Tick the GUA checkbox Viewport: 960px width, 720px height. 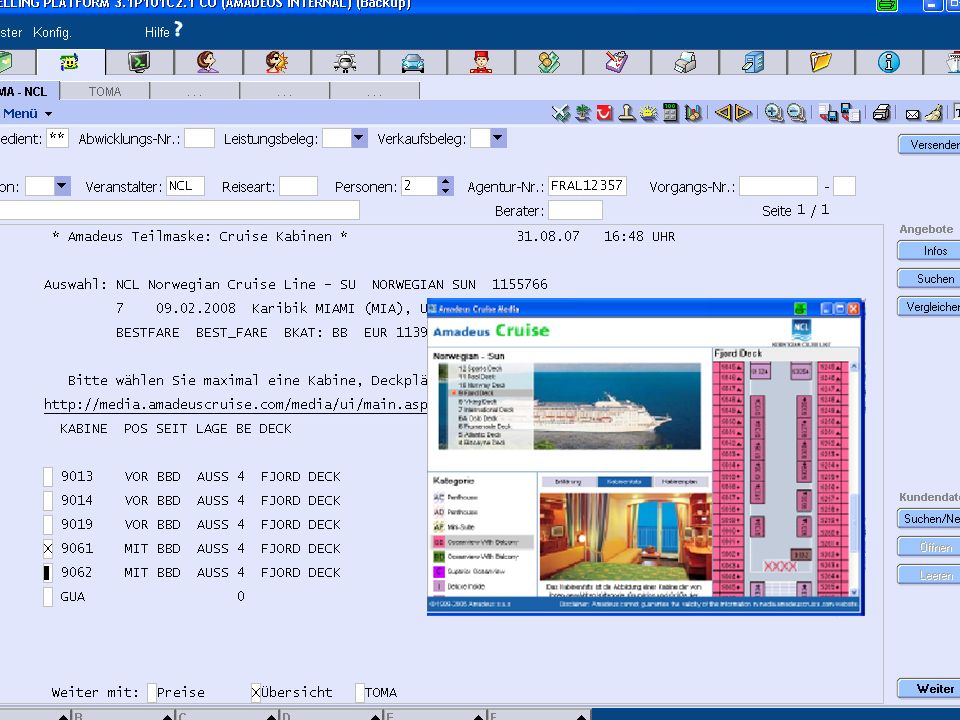point(48,596)
